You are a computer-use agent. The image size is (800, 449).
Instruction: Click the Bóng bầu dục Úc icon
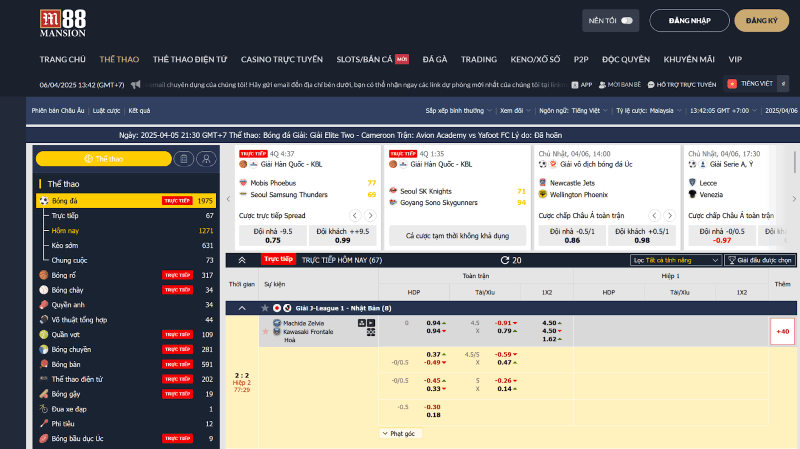(x=44, y=438)
